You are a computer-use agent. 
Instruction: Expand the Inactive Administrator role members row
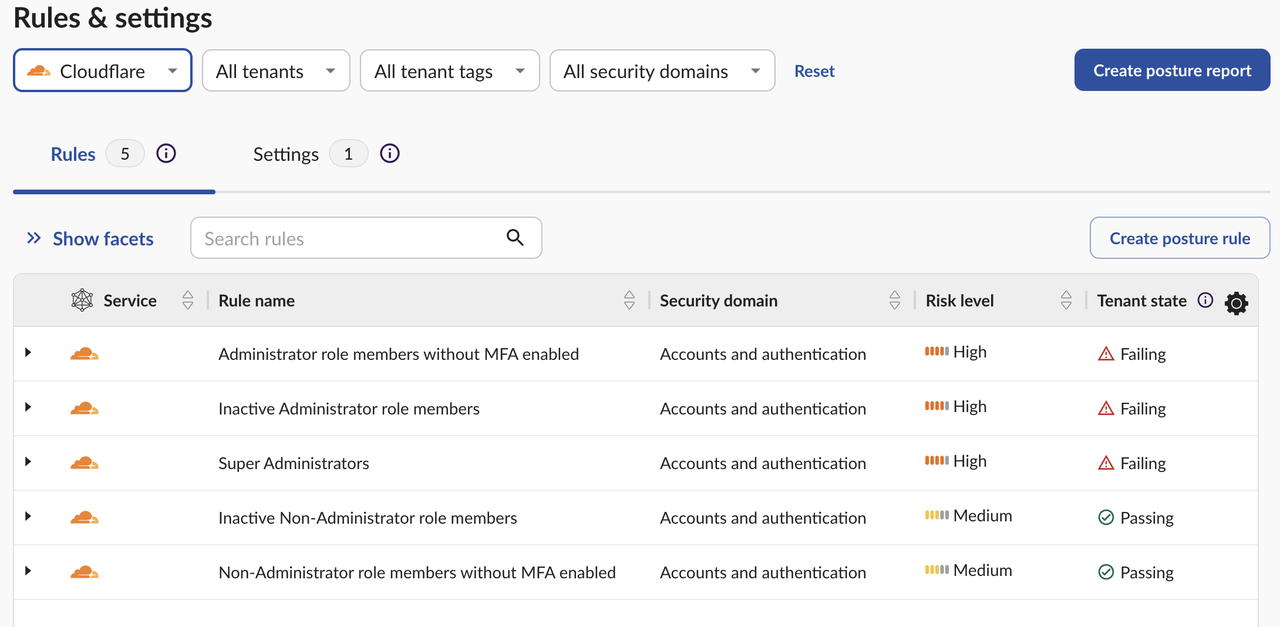(x=28, y=407)
